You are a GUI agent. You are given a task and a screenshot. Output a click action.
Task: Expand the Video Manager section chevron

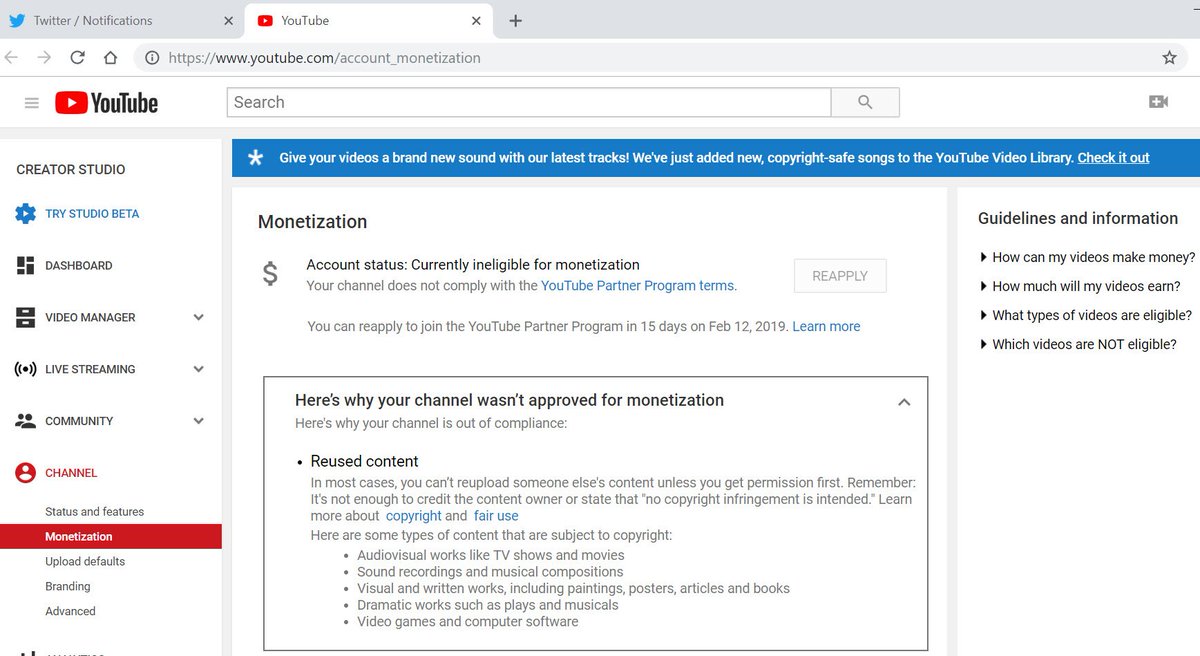coord(198,317)
